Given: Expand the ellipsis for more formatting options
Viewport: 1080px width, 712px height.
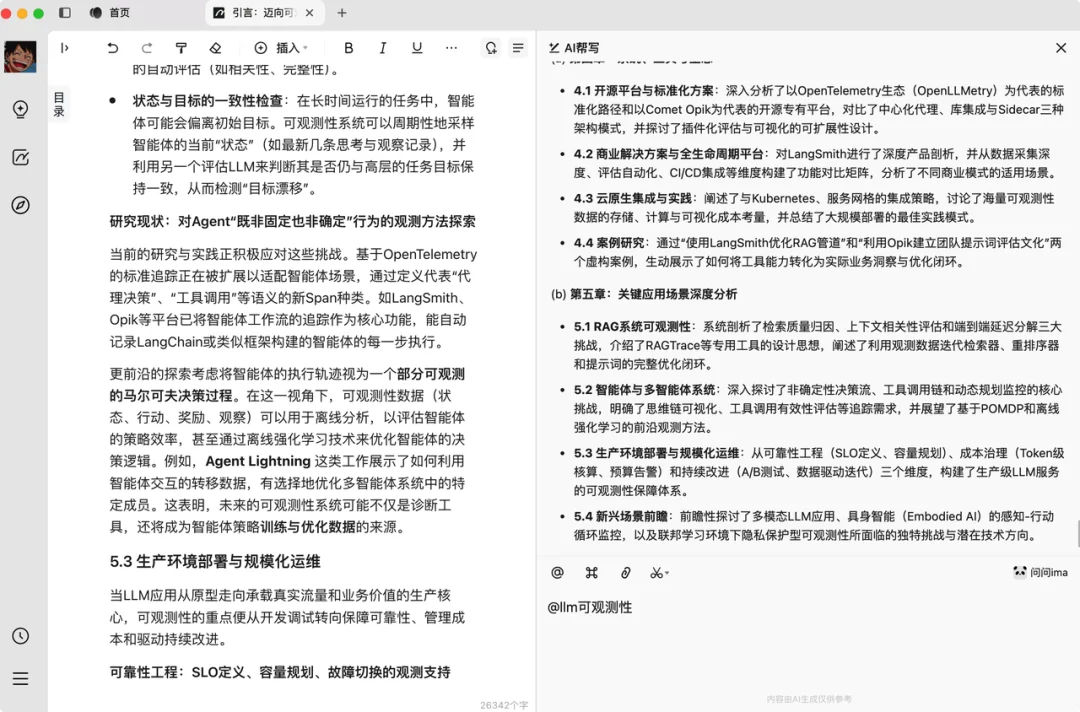Looking at the screenshot, I should coord(451,47).
